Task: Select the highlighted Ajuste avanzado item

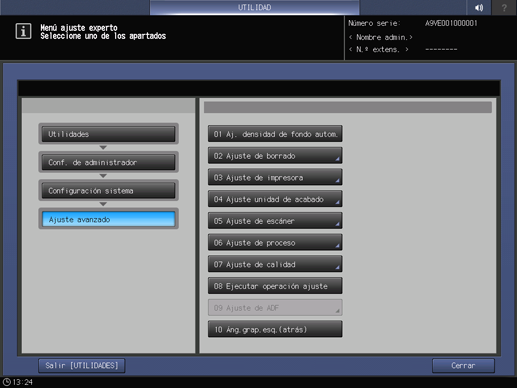Action: 108,219
